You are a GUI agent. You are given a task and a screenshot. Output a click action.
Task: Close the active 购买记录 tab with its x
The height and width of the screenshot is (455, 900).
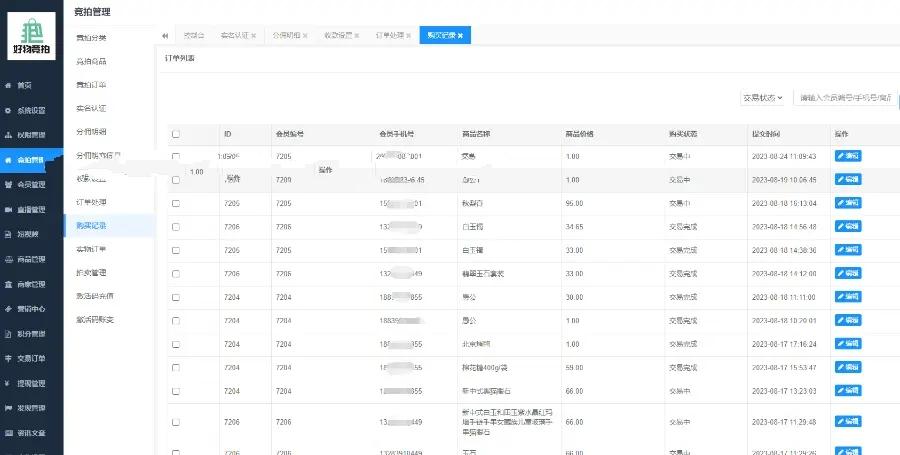pyautogui.click(x=460, y=36)
